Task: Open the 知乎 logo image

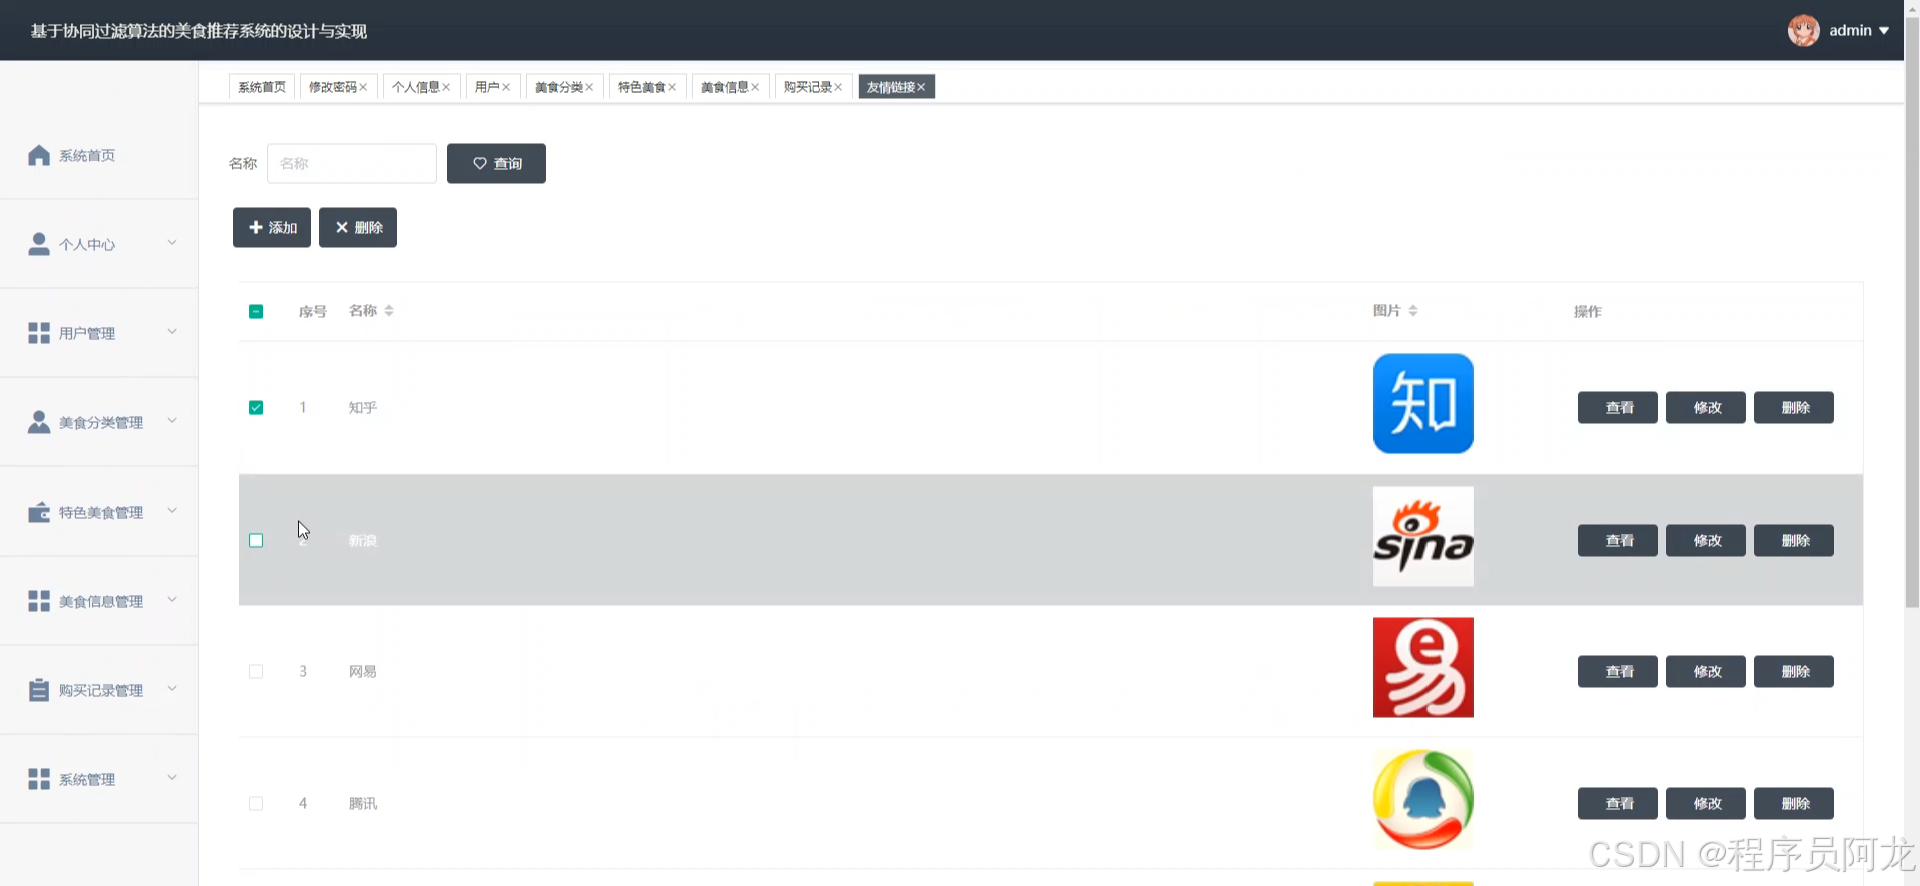Action: [1423, 403]
